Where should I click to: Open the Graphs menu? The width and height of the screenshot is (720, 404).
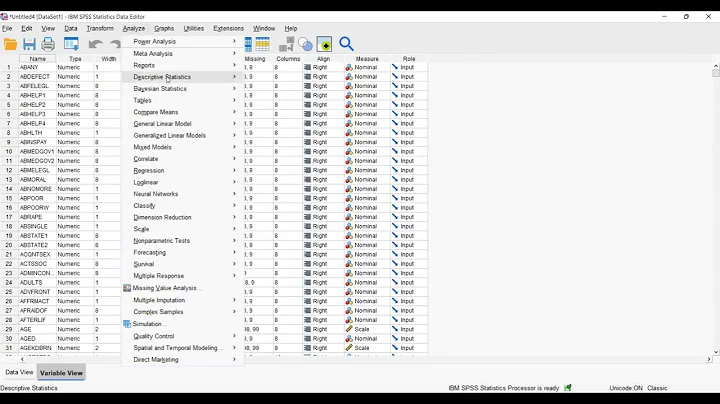pos(164,28)
